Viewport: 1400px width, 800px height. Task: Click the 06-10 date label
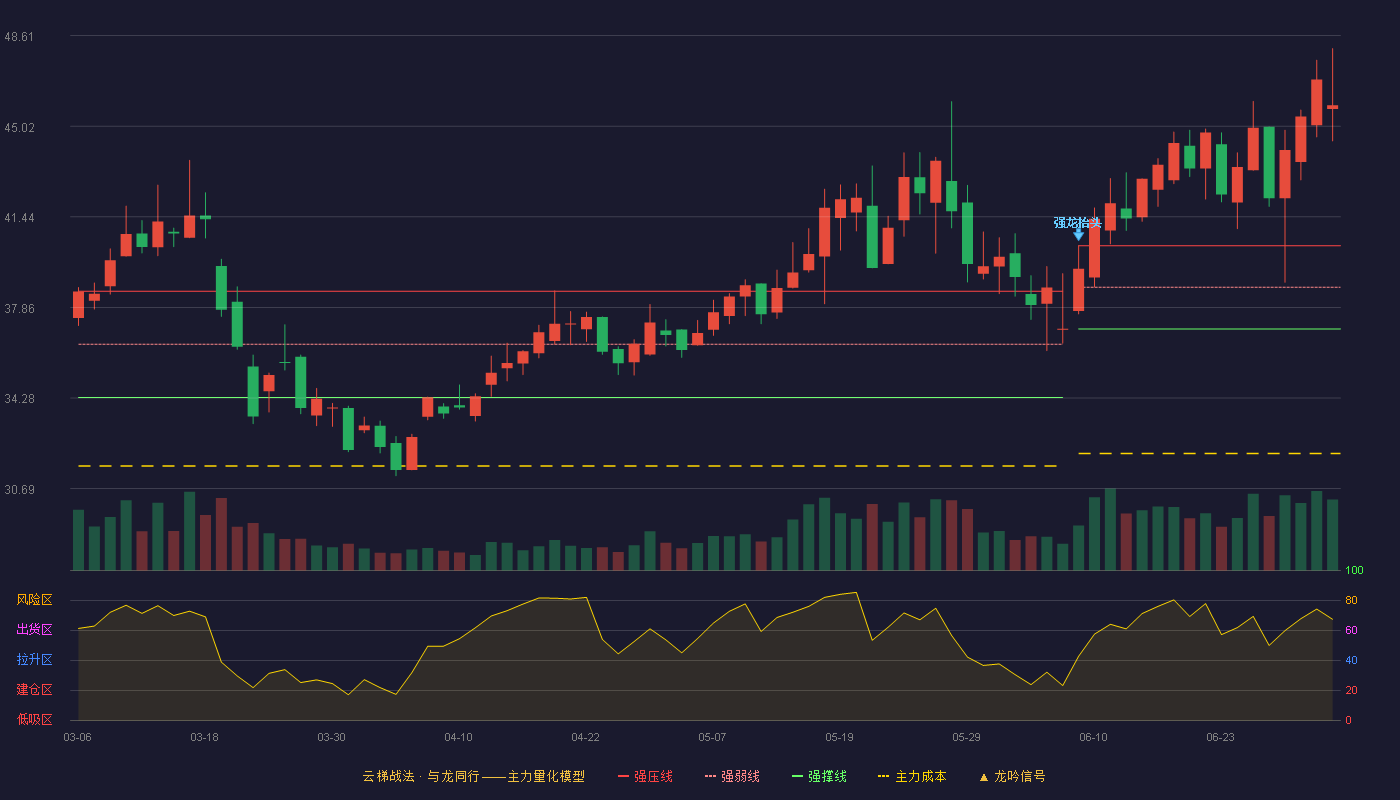[x=1093, y=737]
